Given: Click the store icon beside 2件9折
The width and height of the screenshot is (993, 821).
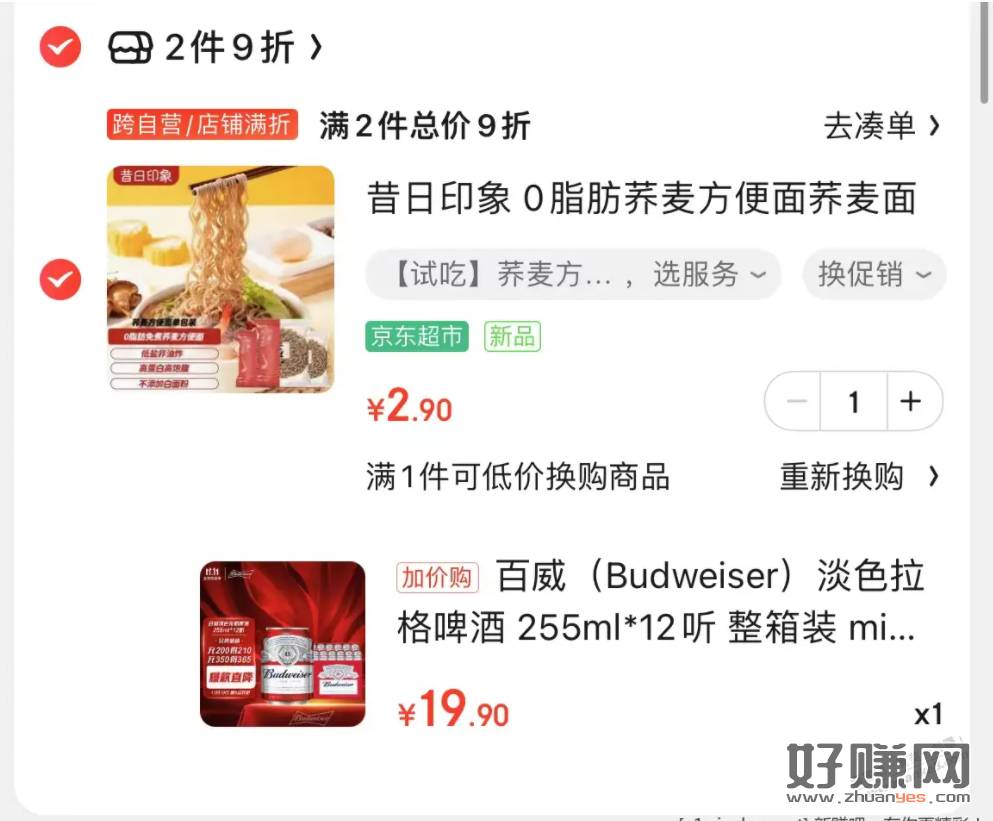Looking at the screenshot, I should (x=130, y=48).
